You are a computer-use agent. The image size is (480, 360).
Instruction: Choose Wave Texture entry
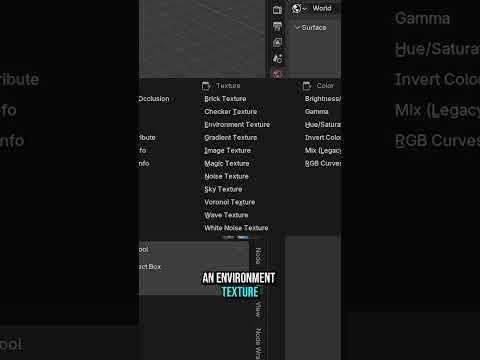click(226, 215)
